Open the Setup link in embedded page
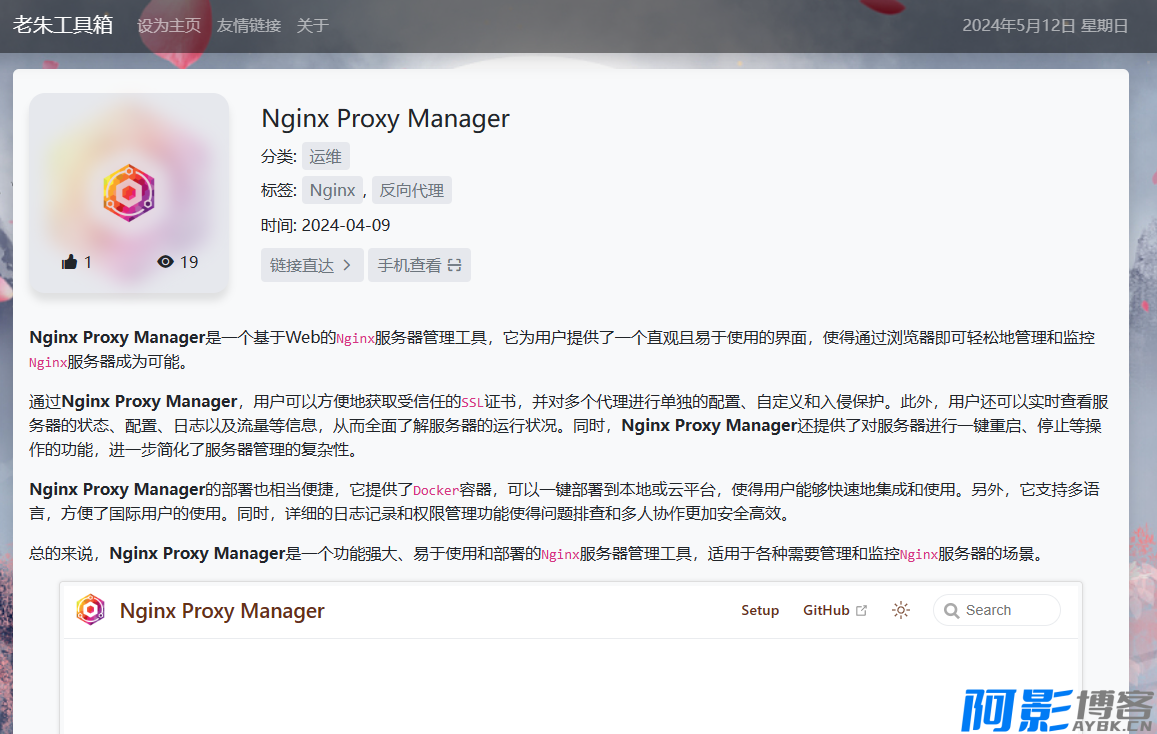1157x734 pixels. [760, 610]
